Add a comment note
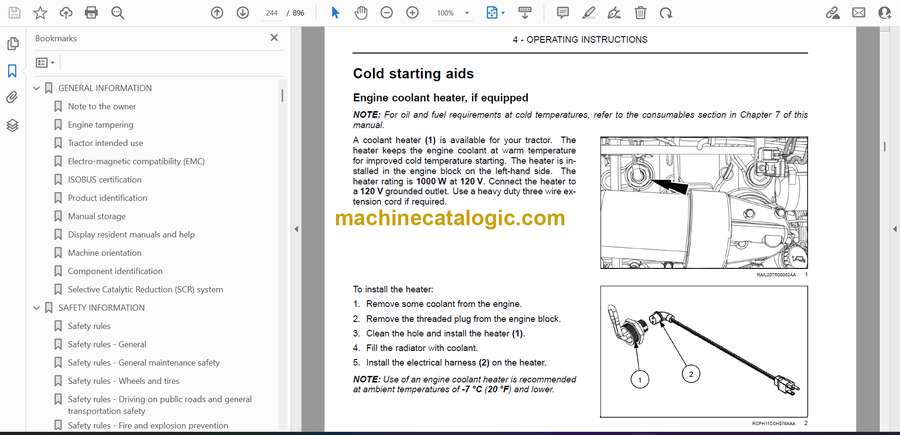This screenshot has height=435, width=900. [x=563, y=13]
